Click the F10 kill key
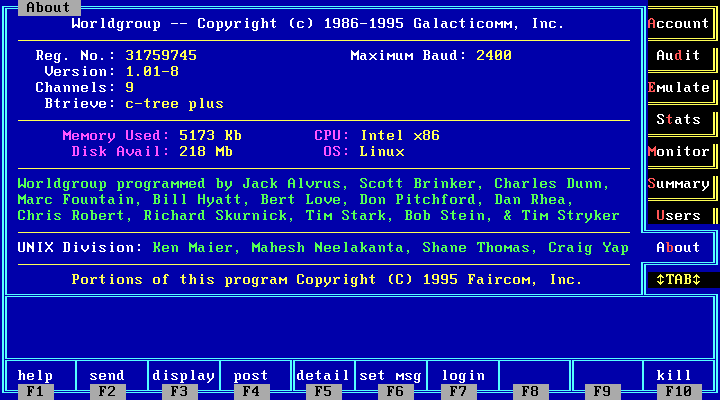The image size is (720, 400). pos(675,383)
